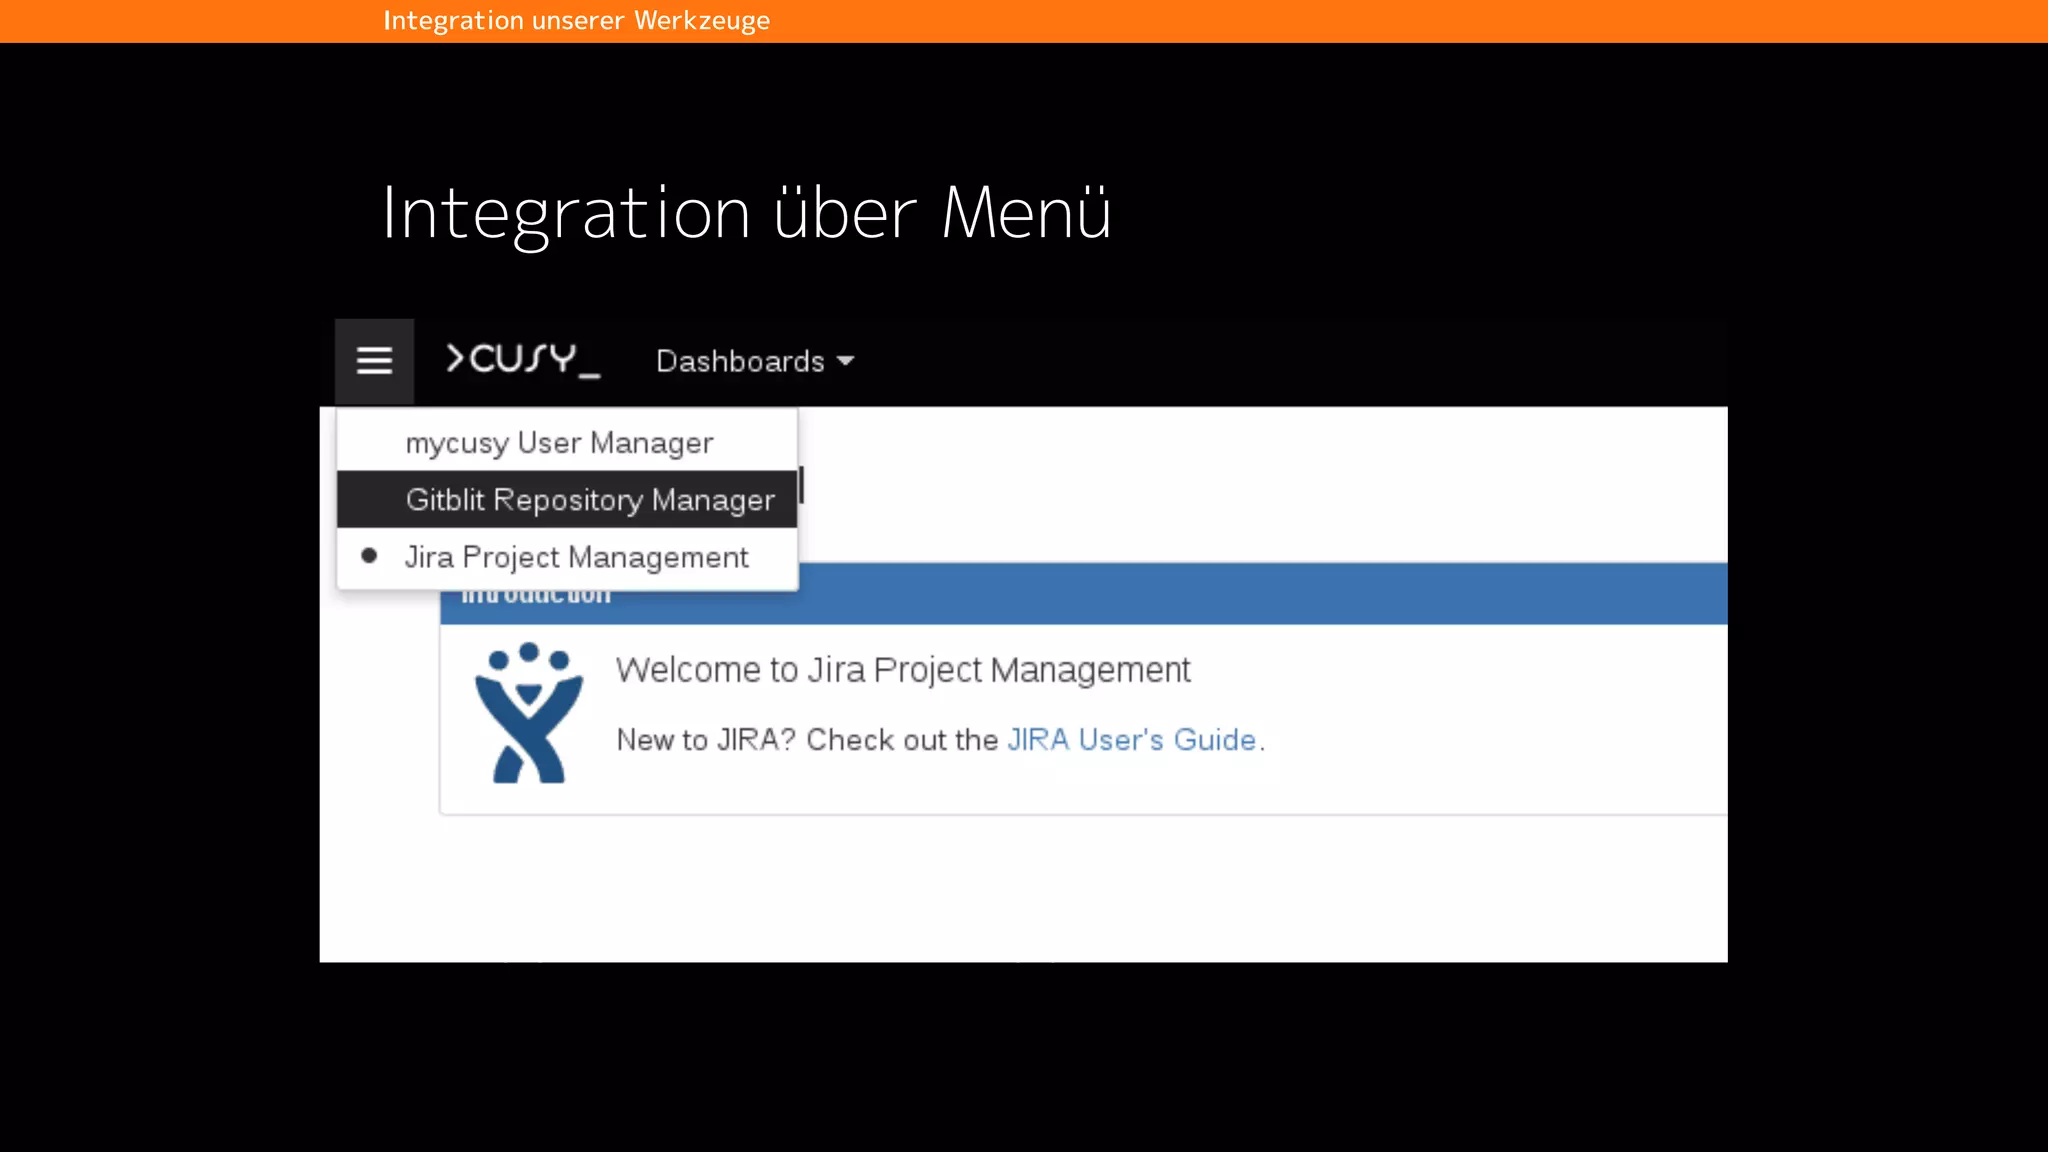
Task: Click the slide title Integration über Menü
Action: click(747, 213)
